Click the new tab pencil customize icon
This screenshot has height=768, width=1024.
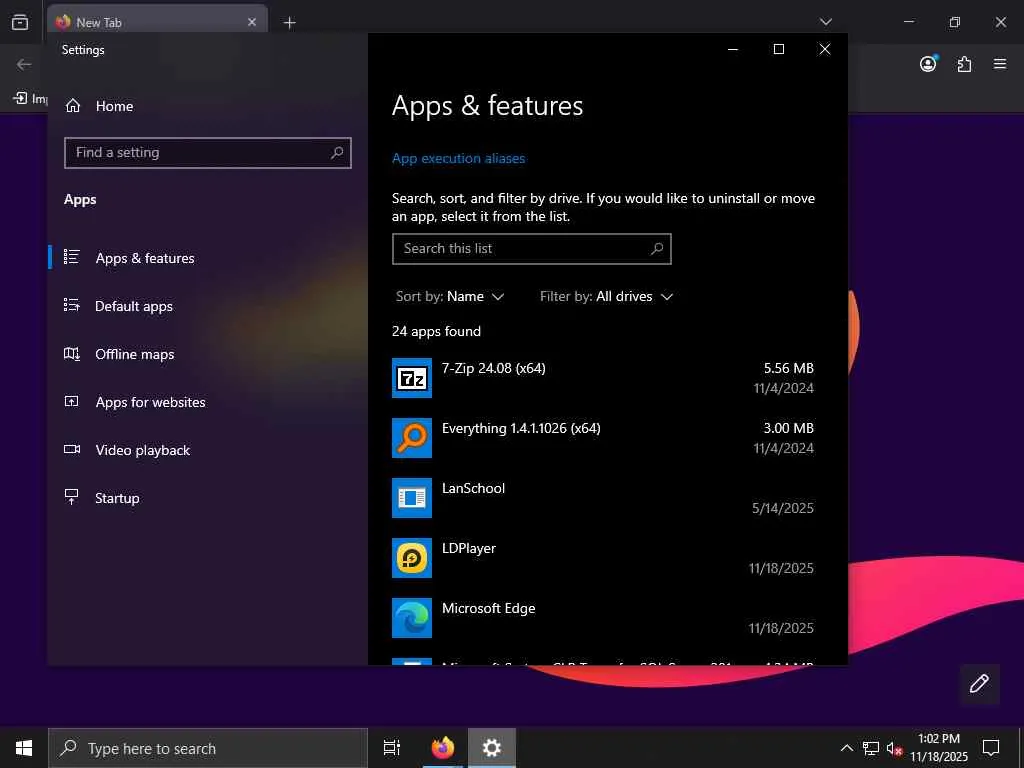(979, 683)
